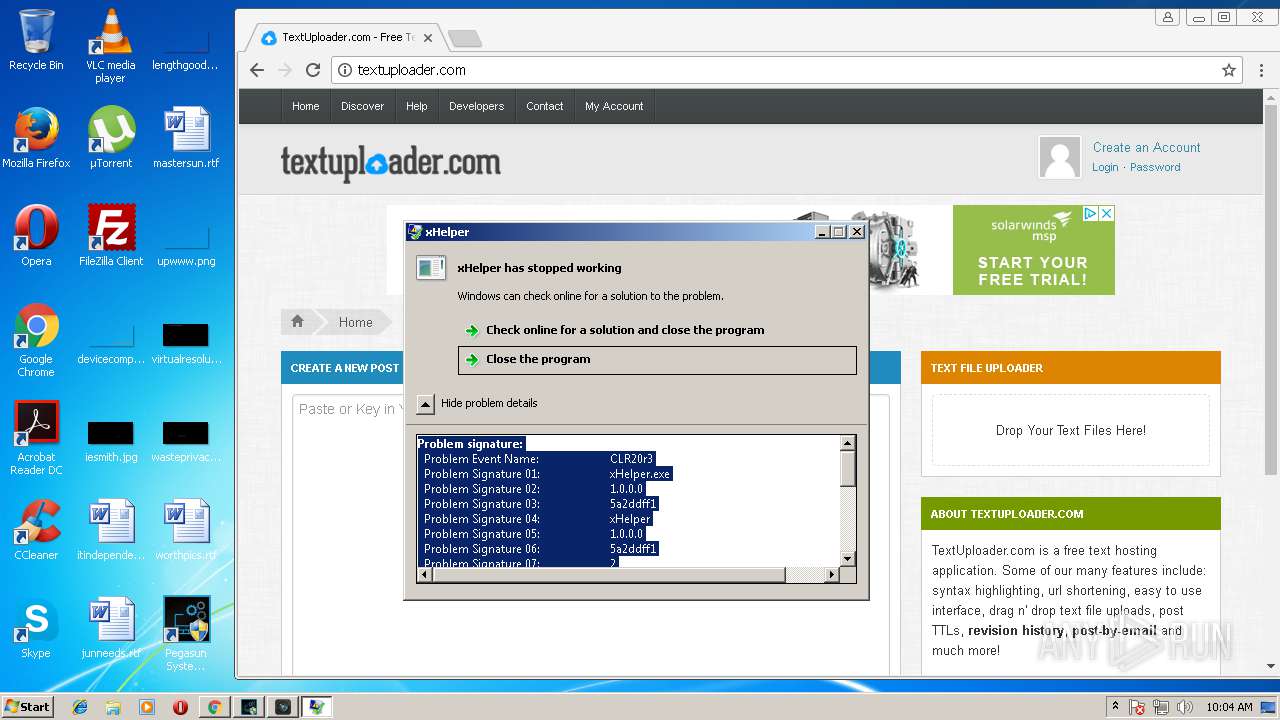Close the TextUploader.com tab
The image size is (1280, 720).
click(x=428, y=38)
